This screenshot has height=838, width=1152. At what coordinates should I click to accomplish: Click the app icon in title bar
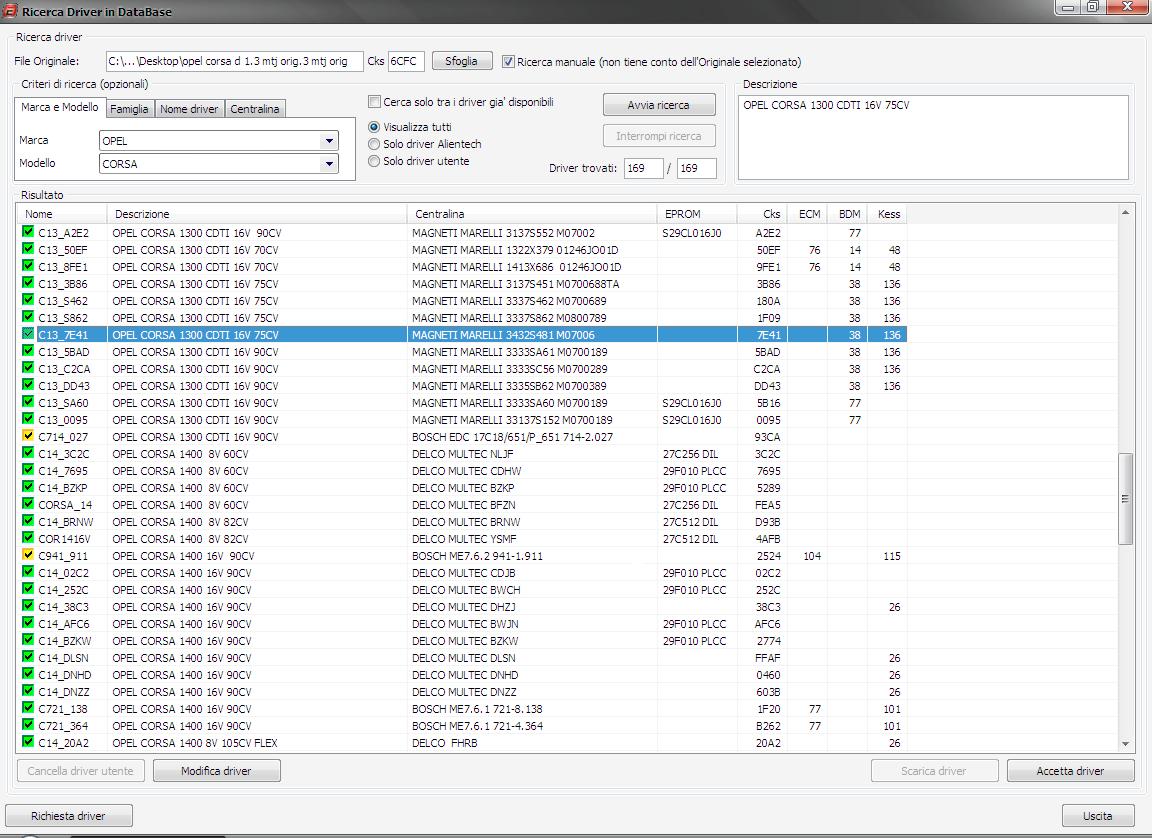click(10, 10)
